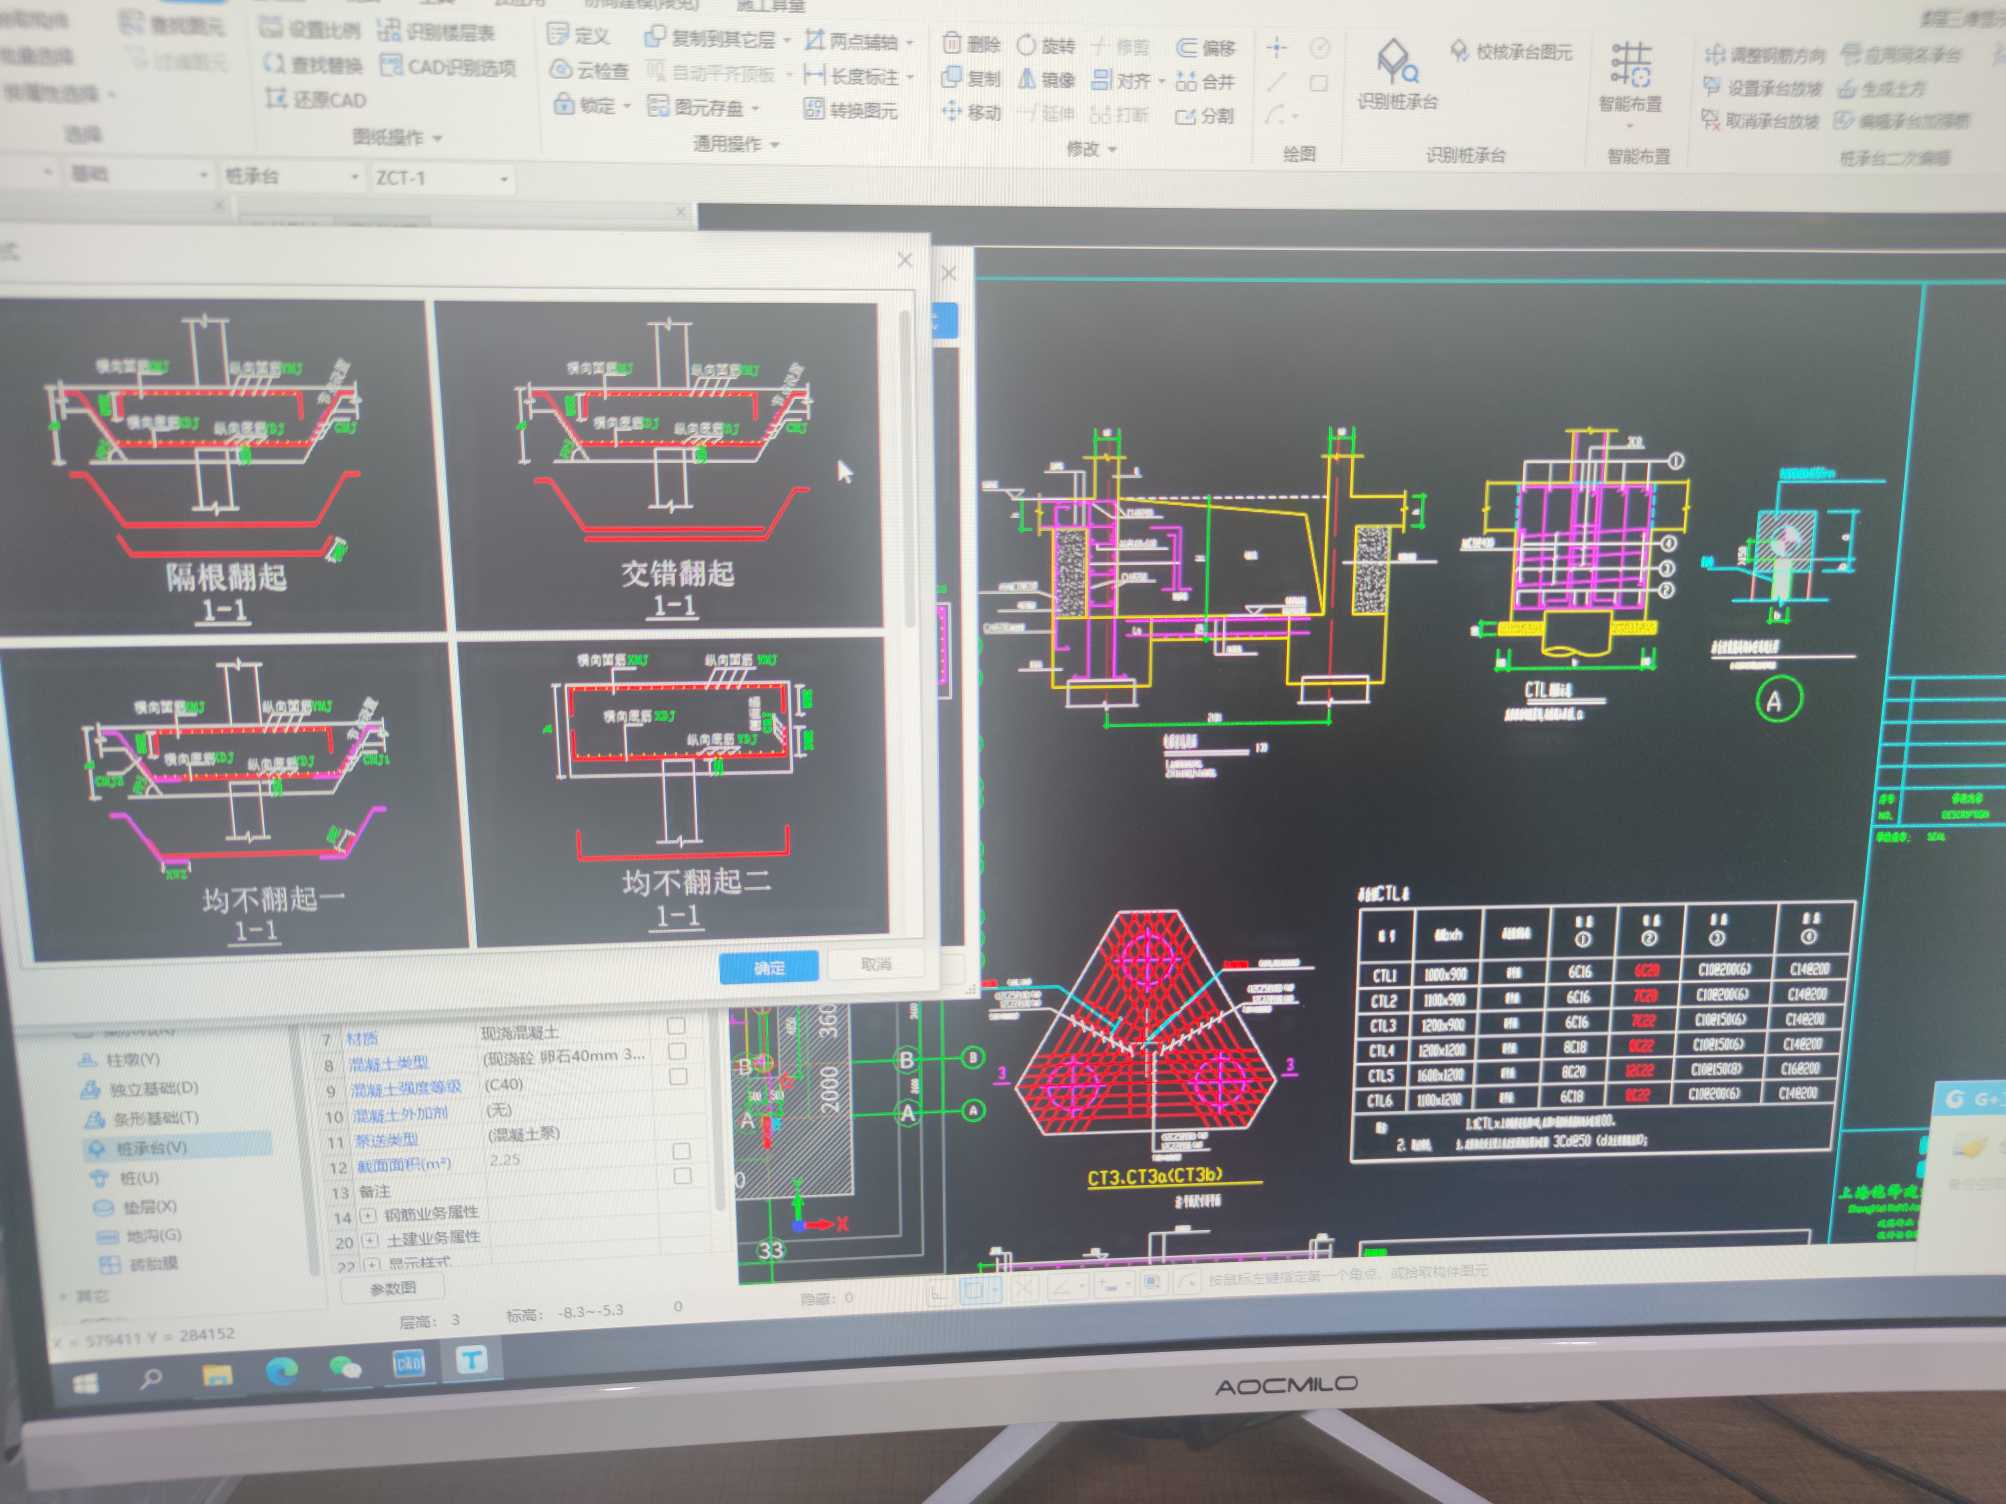This screenshot has height=1504, width=2006.
Task: Click the Windows Start button
Action: [x=86, y=1383]
